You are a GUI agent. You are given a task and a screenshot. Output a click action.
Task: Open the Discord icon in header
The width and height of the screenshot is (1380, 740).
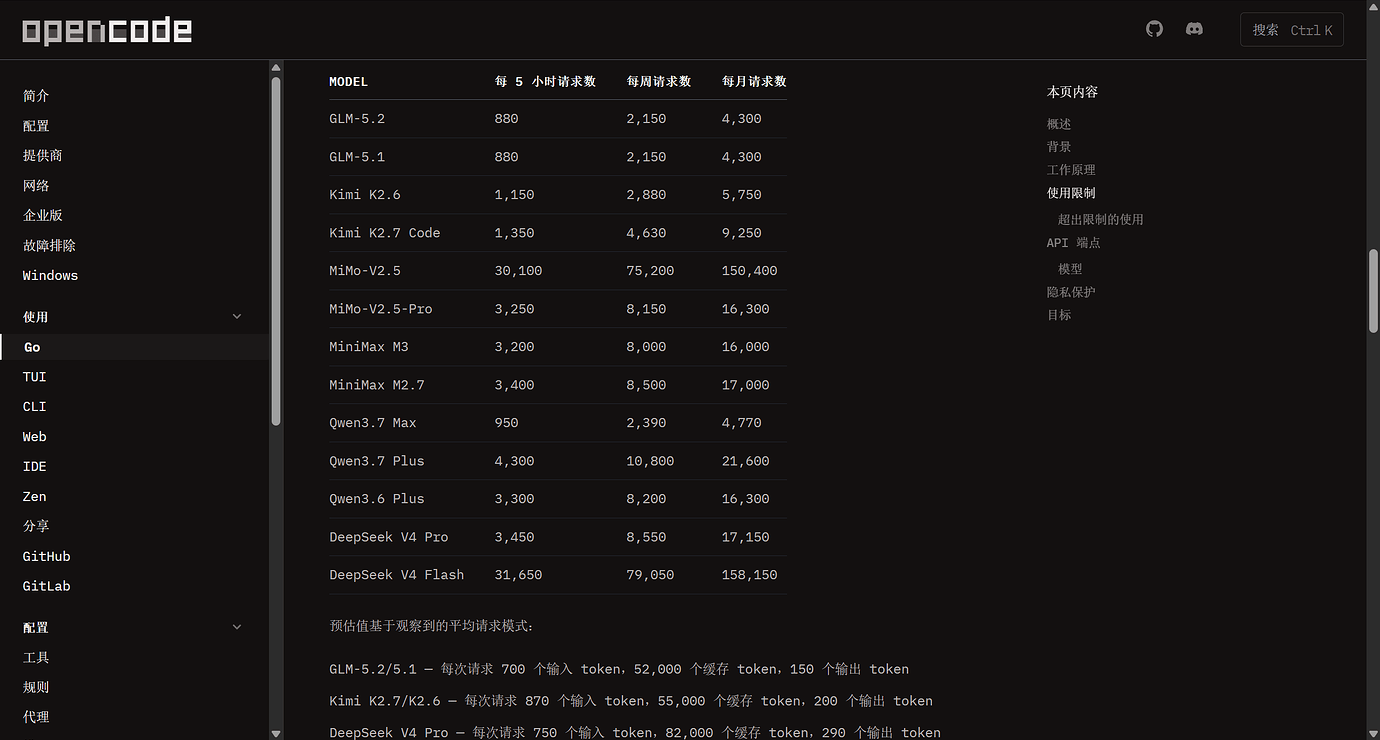pos(1194,29)
